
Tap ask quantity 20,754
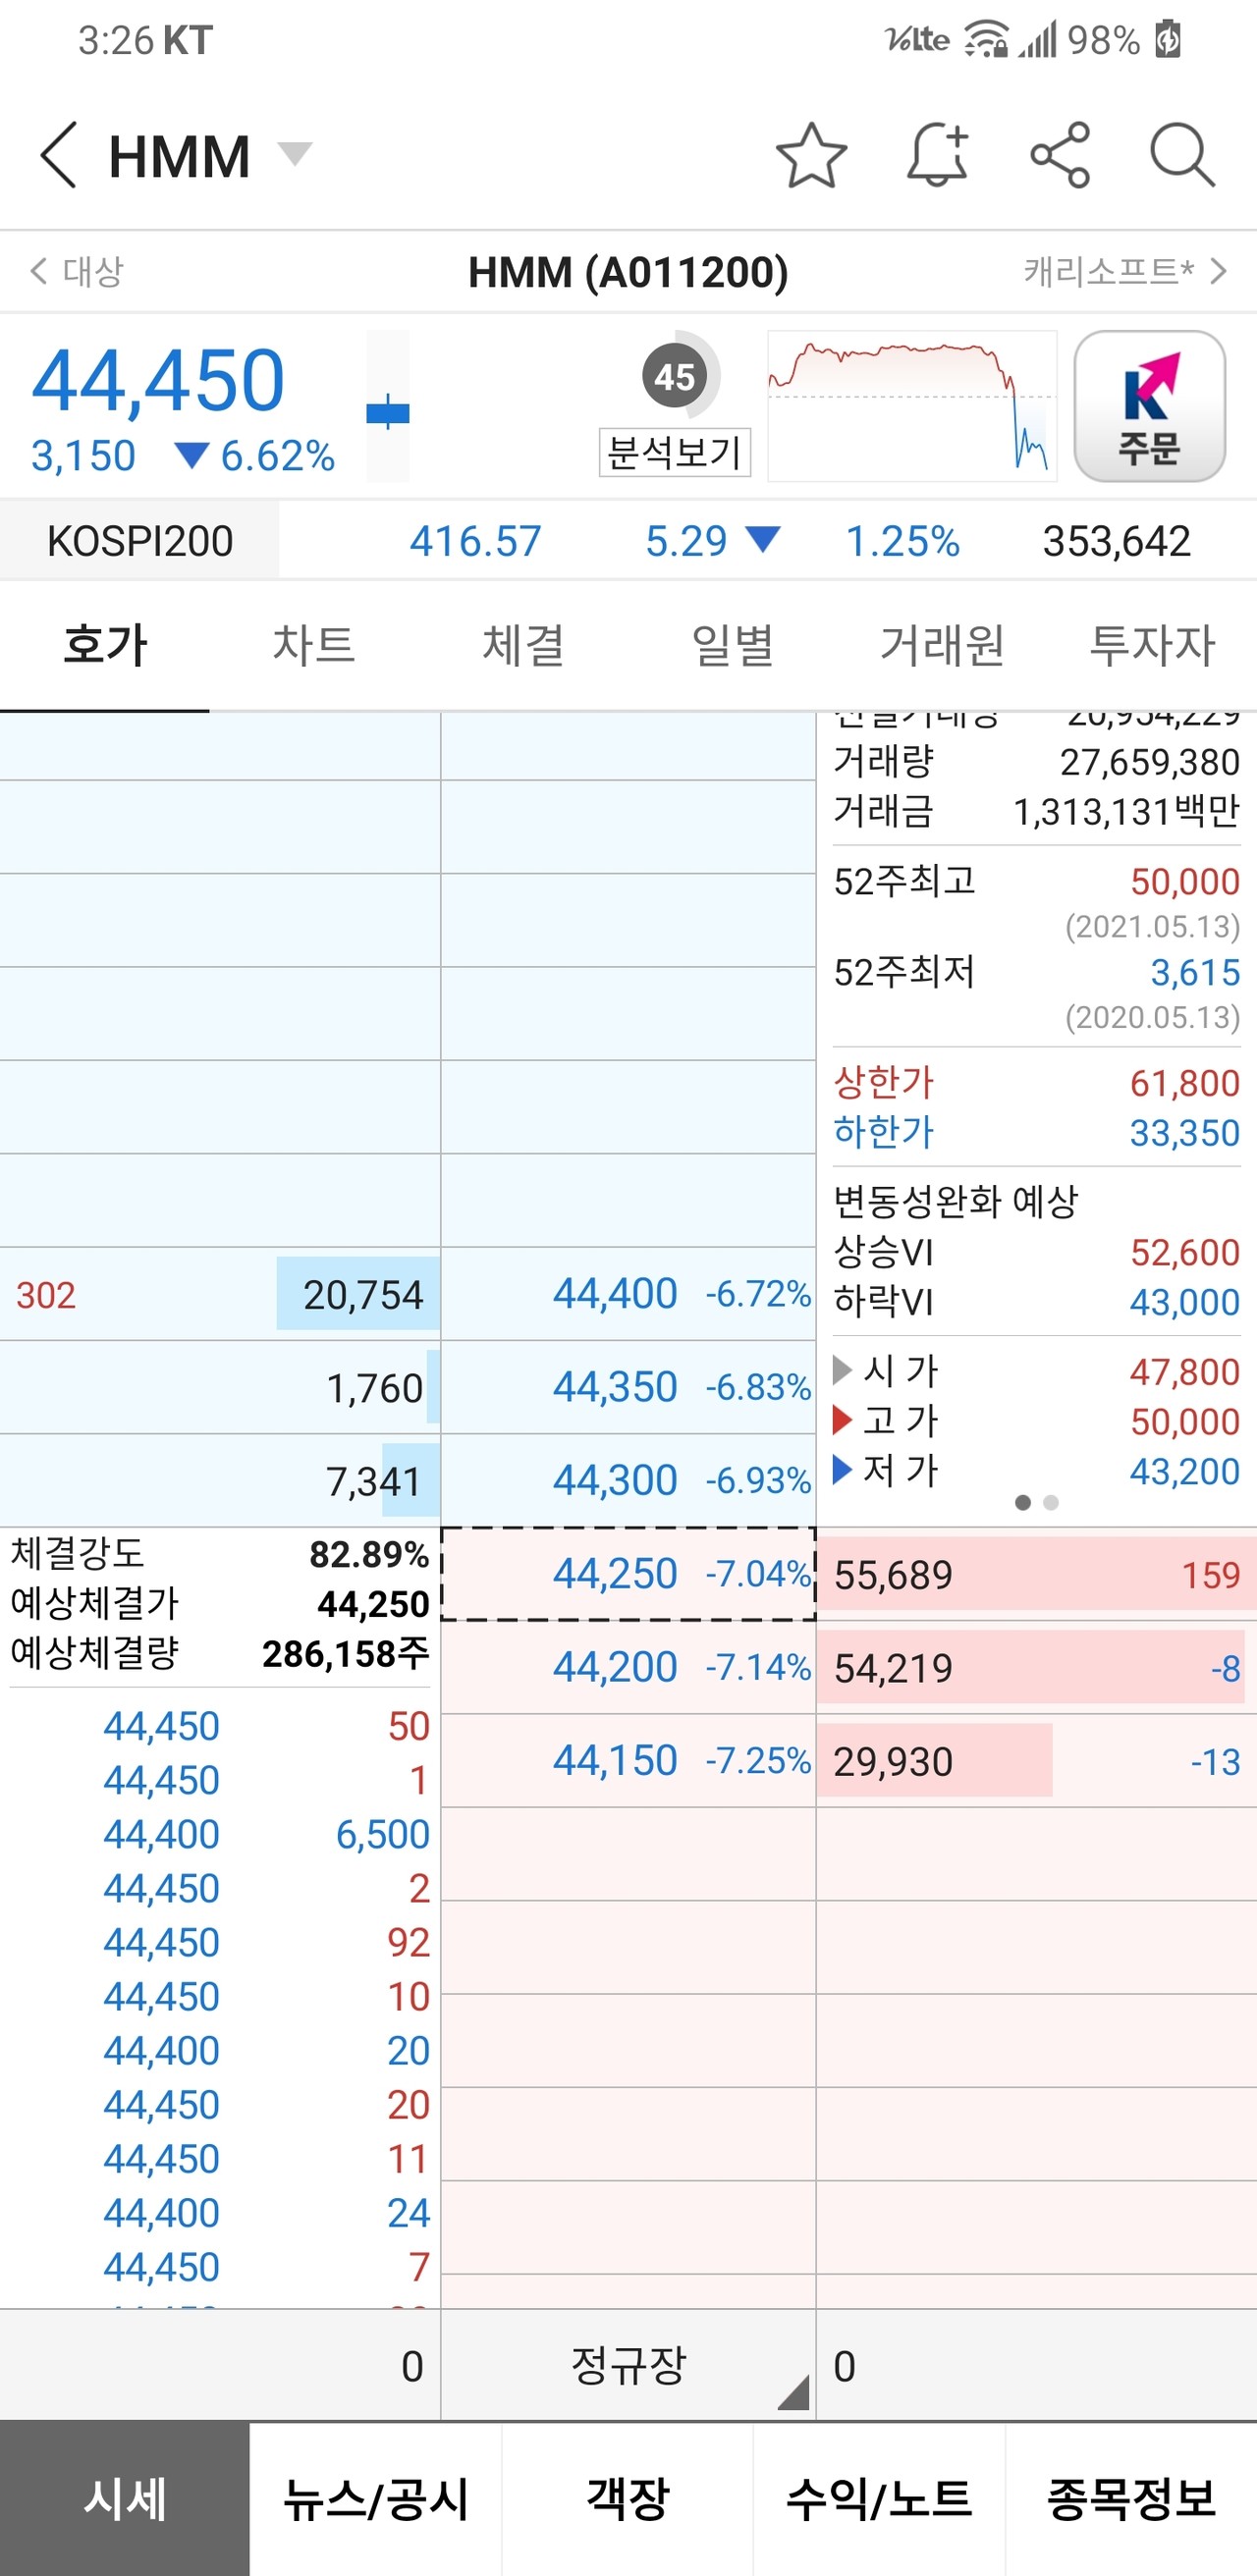click(363, 1294)
